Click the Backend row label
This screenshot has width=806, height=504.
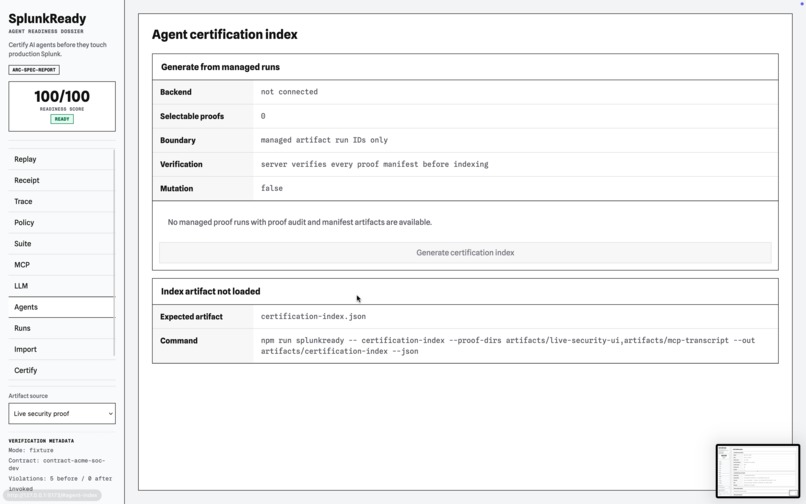click(x=176, y=92)
